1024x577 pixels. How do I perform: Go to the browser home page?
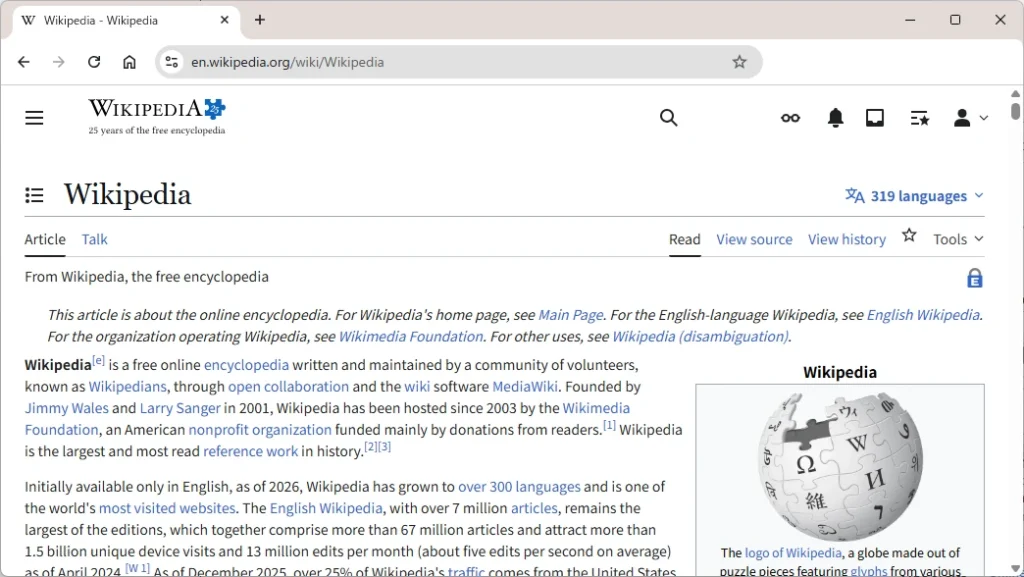tap(129, 62)
